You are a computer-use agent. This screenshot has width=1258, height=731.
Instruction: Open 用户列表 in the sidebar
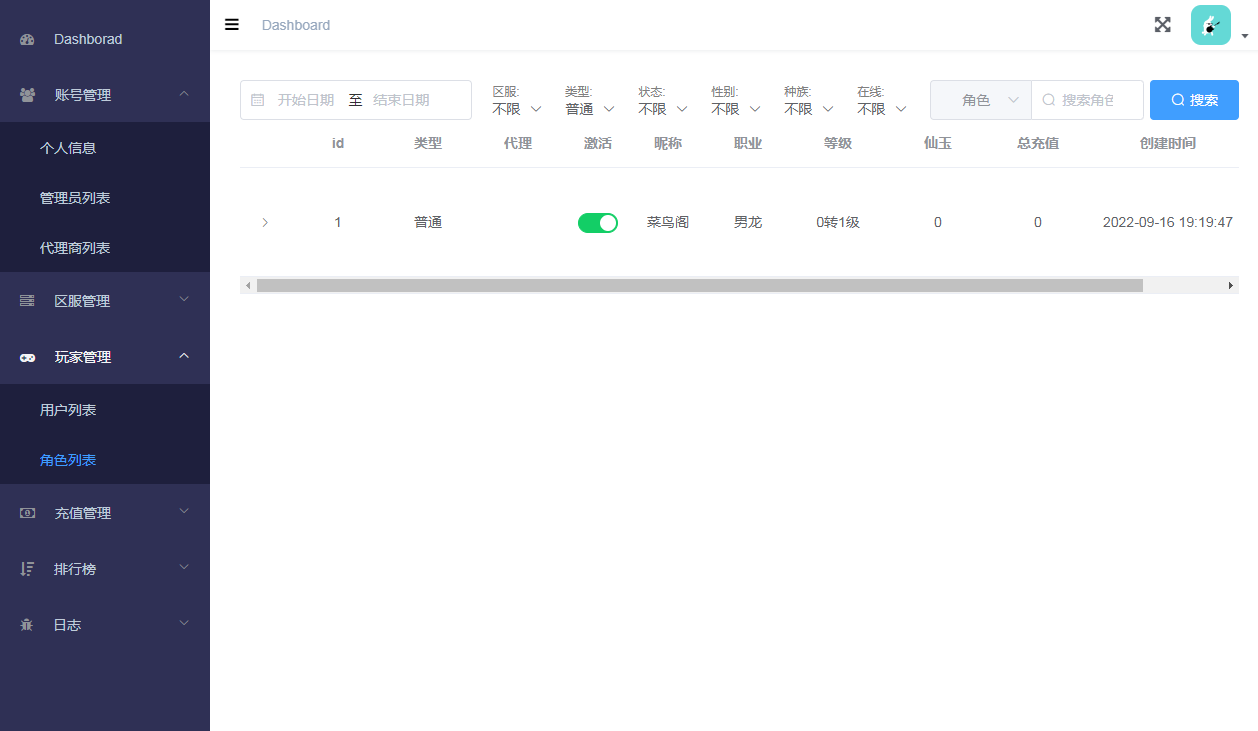[x=68, y=410]
